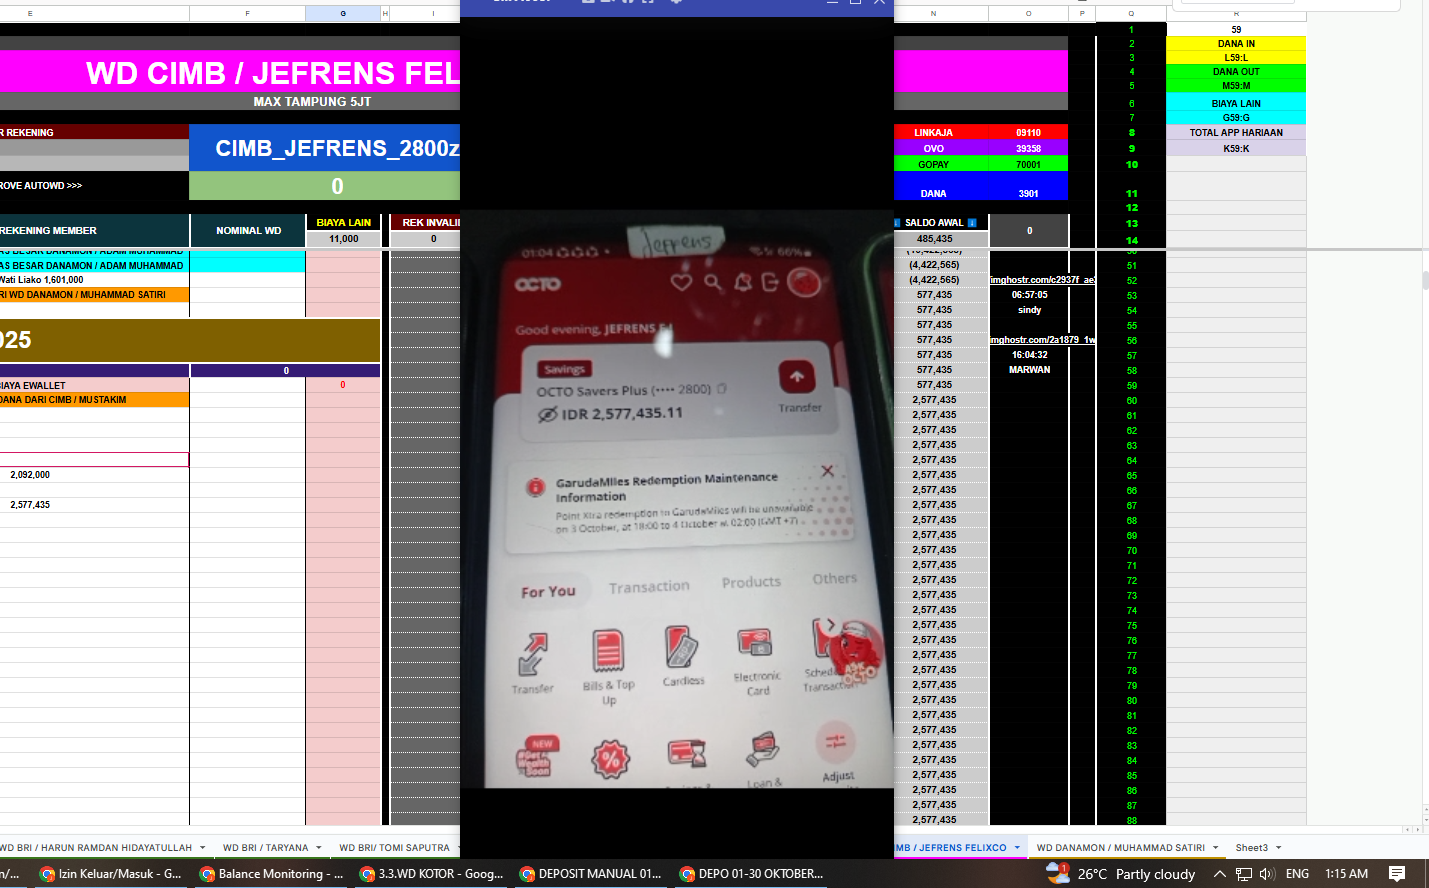Tap the logout icon in the OCTO app header
The width and height of the screenshot is (1429, 888).
pos(770,283)
